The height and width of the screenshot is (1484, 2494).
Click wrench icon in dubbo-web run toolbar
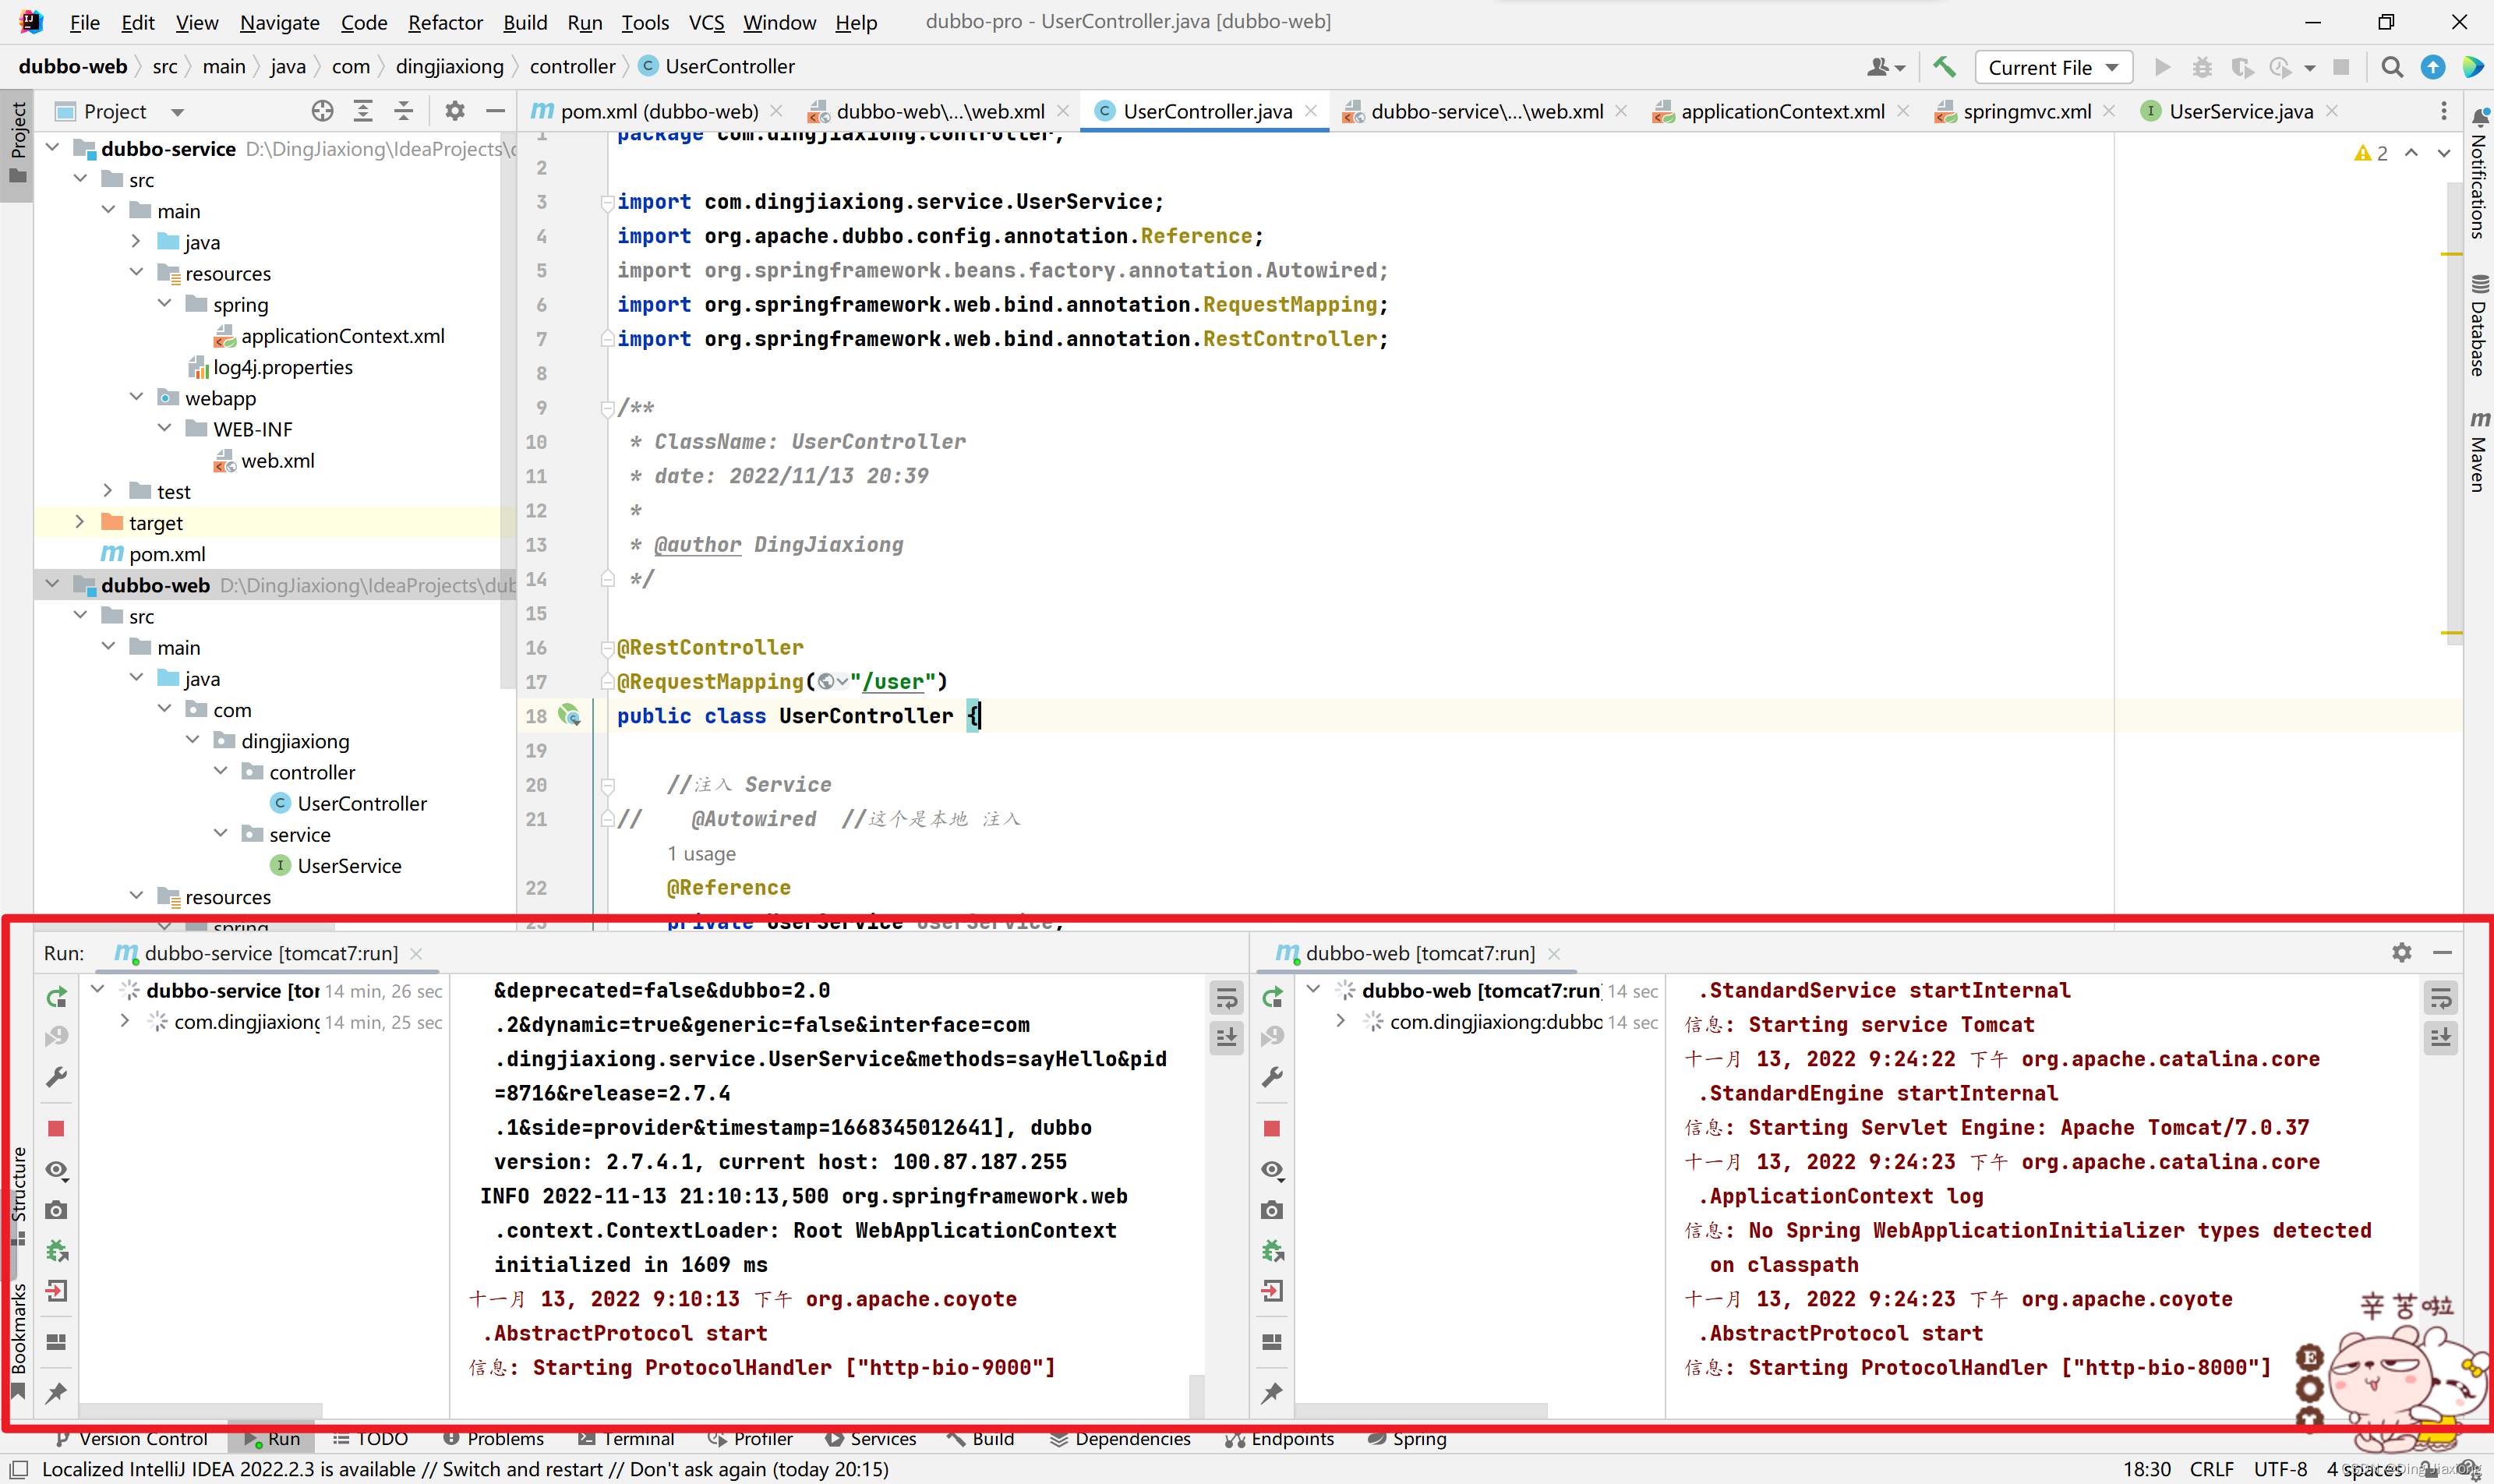coord(1272,1078)
